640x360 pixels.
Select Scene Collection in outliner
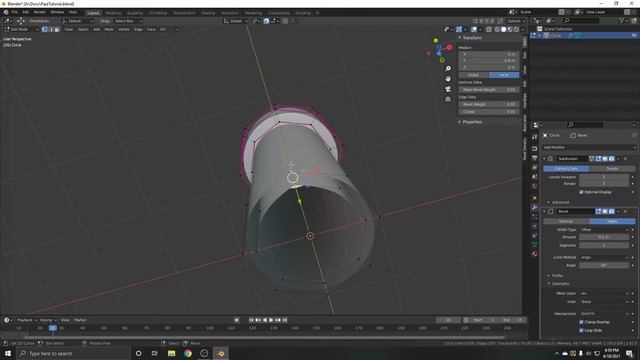pos(558,29)
